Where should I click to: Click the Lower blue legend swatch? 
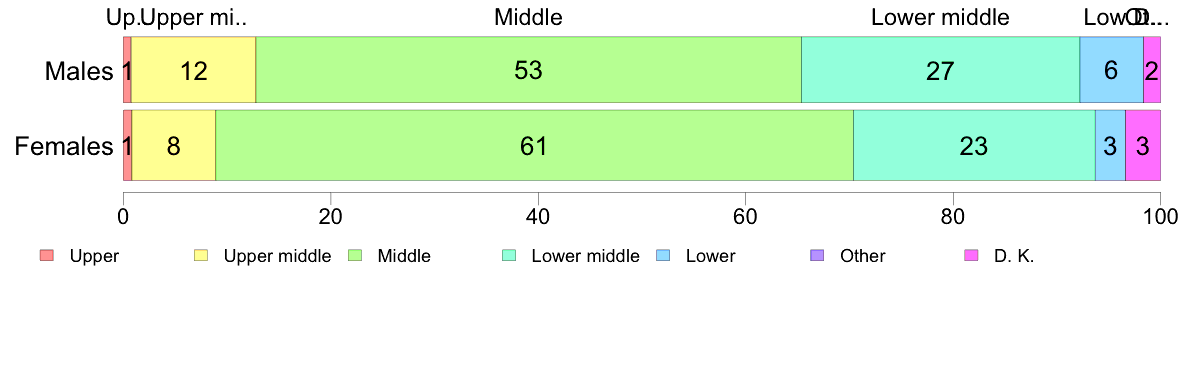point(663,255)
